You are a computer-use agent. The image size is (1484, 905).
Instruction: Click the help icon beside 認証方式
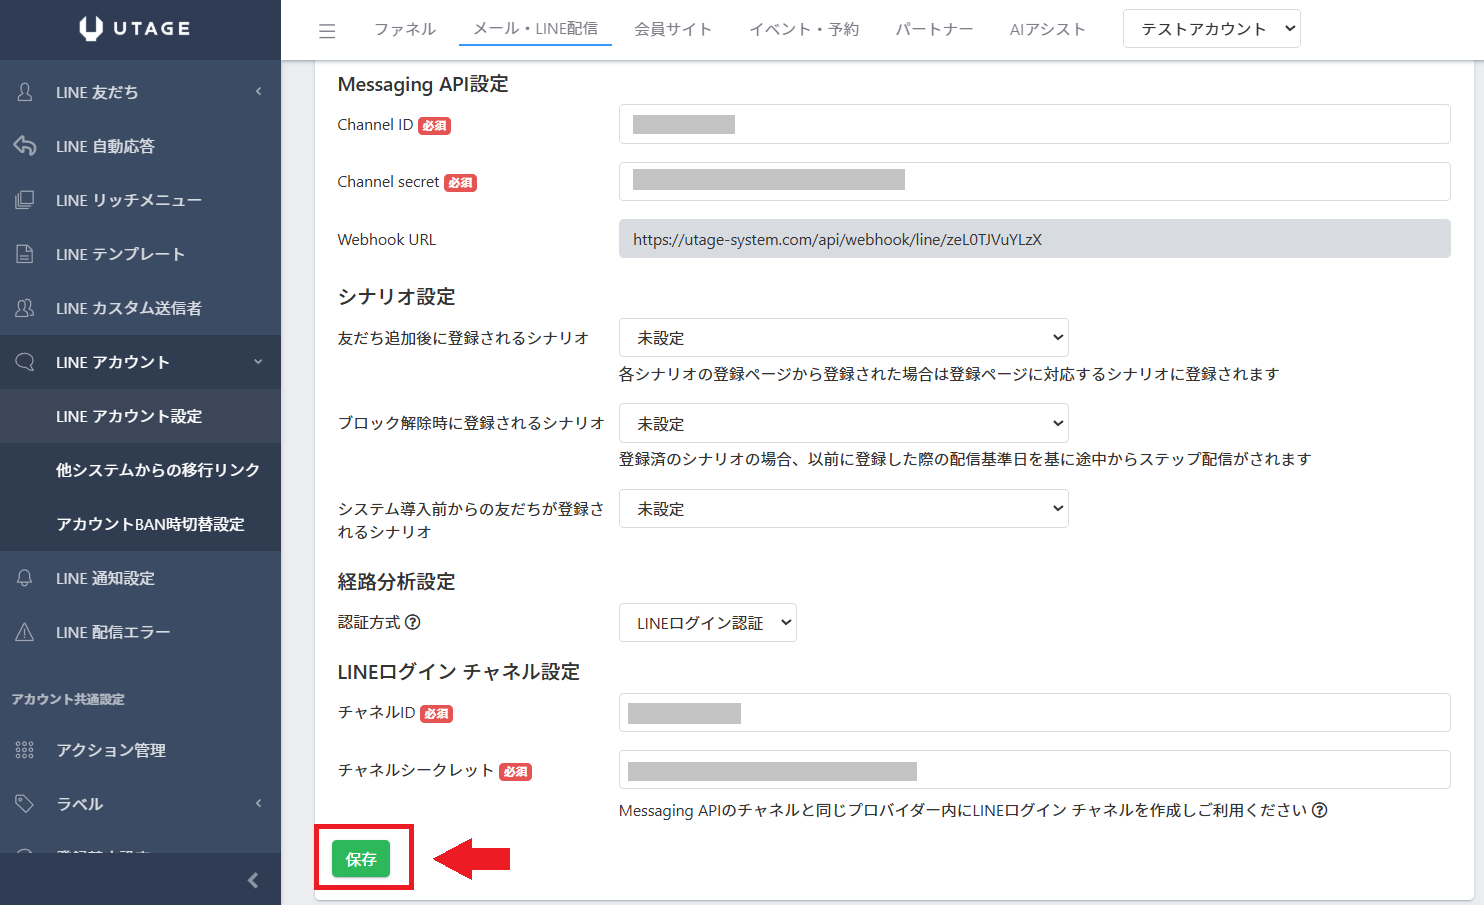coord(413,622)
